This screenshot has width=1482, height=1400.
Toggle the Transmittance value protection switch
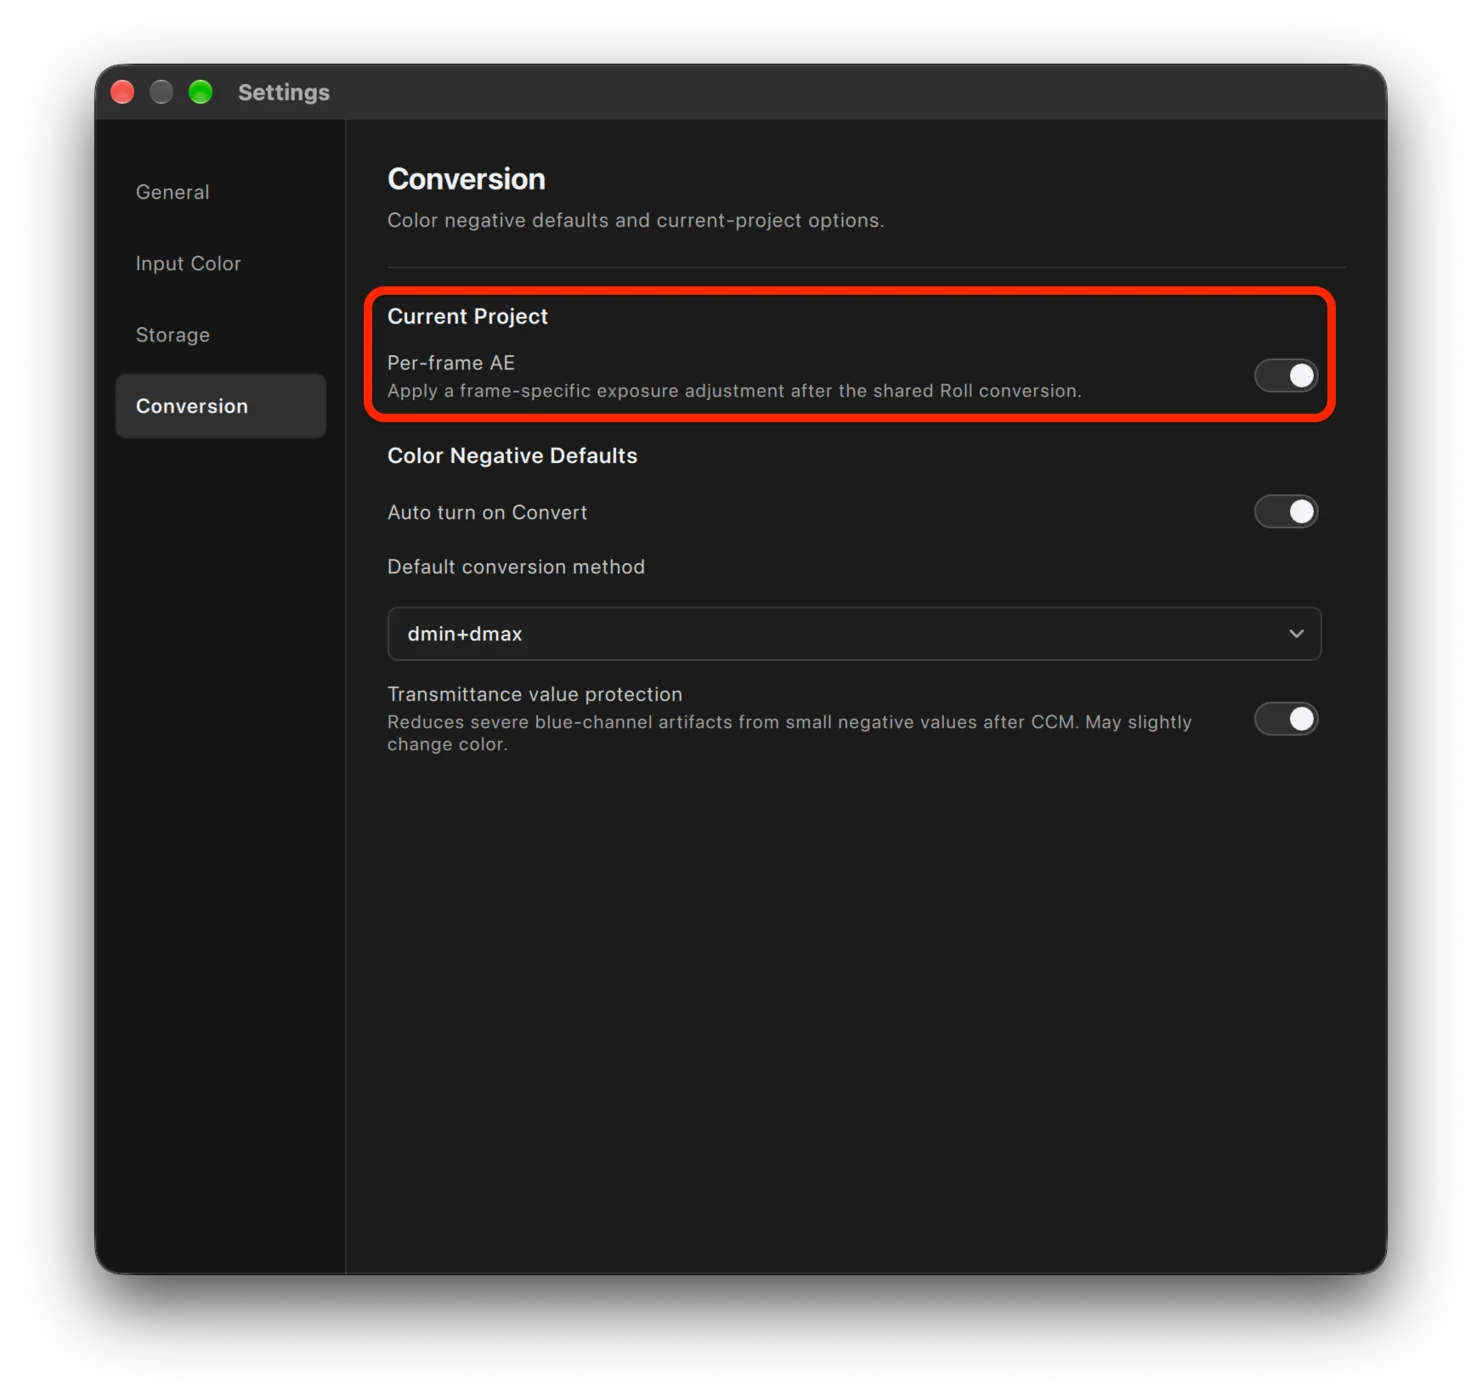coord(1286,719)
